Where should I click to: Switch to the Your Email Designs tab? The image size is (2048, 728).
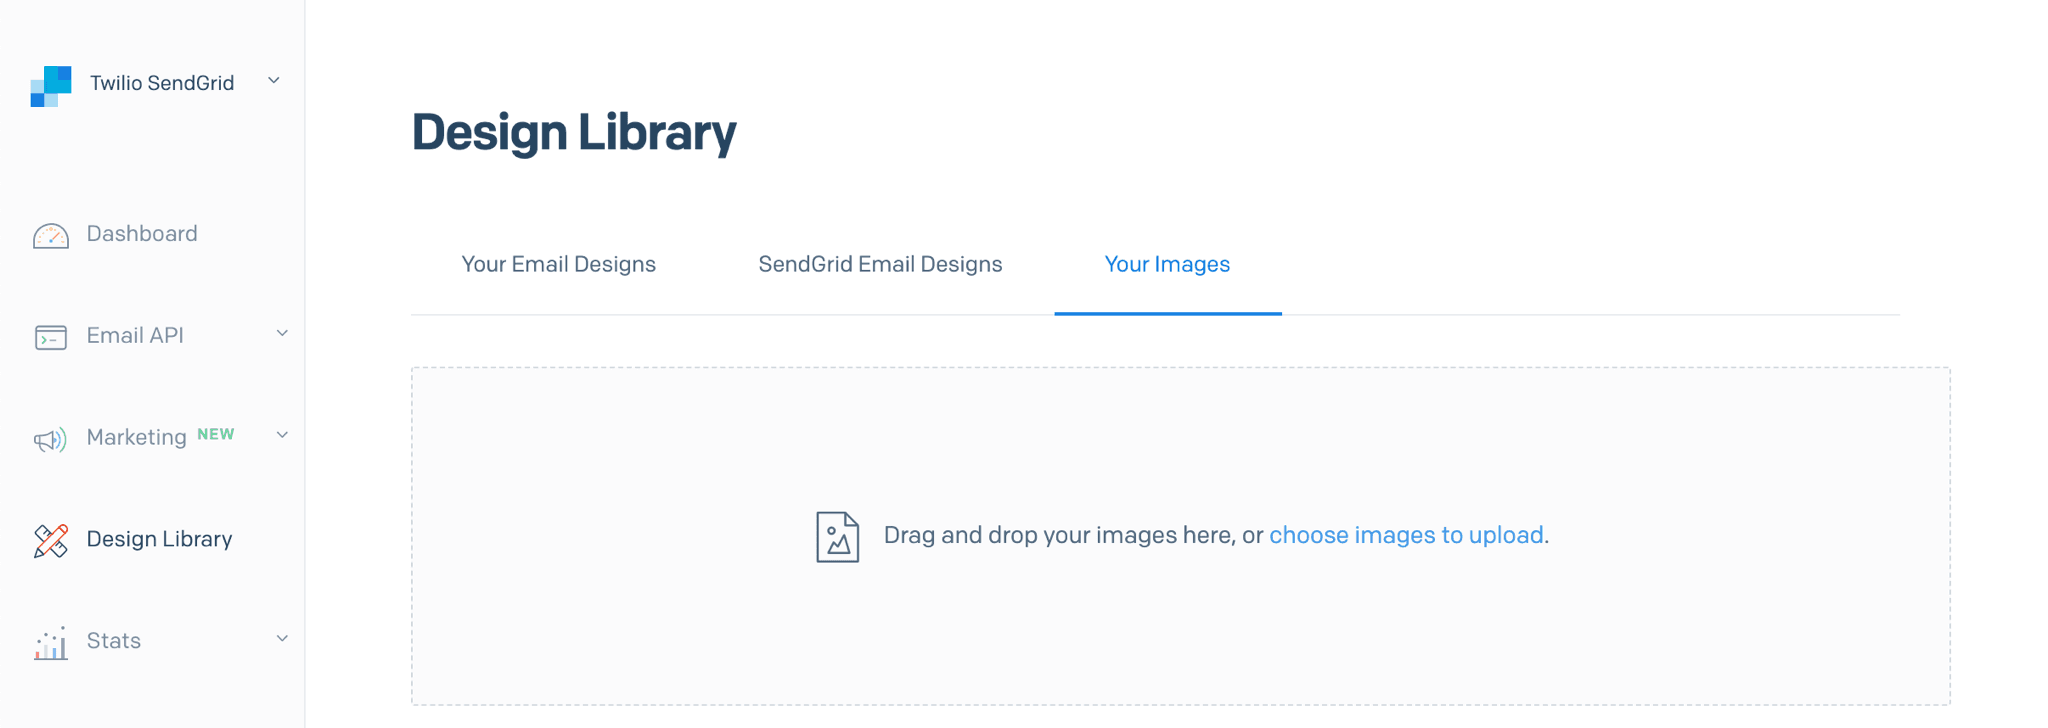558,265
